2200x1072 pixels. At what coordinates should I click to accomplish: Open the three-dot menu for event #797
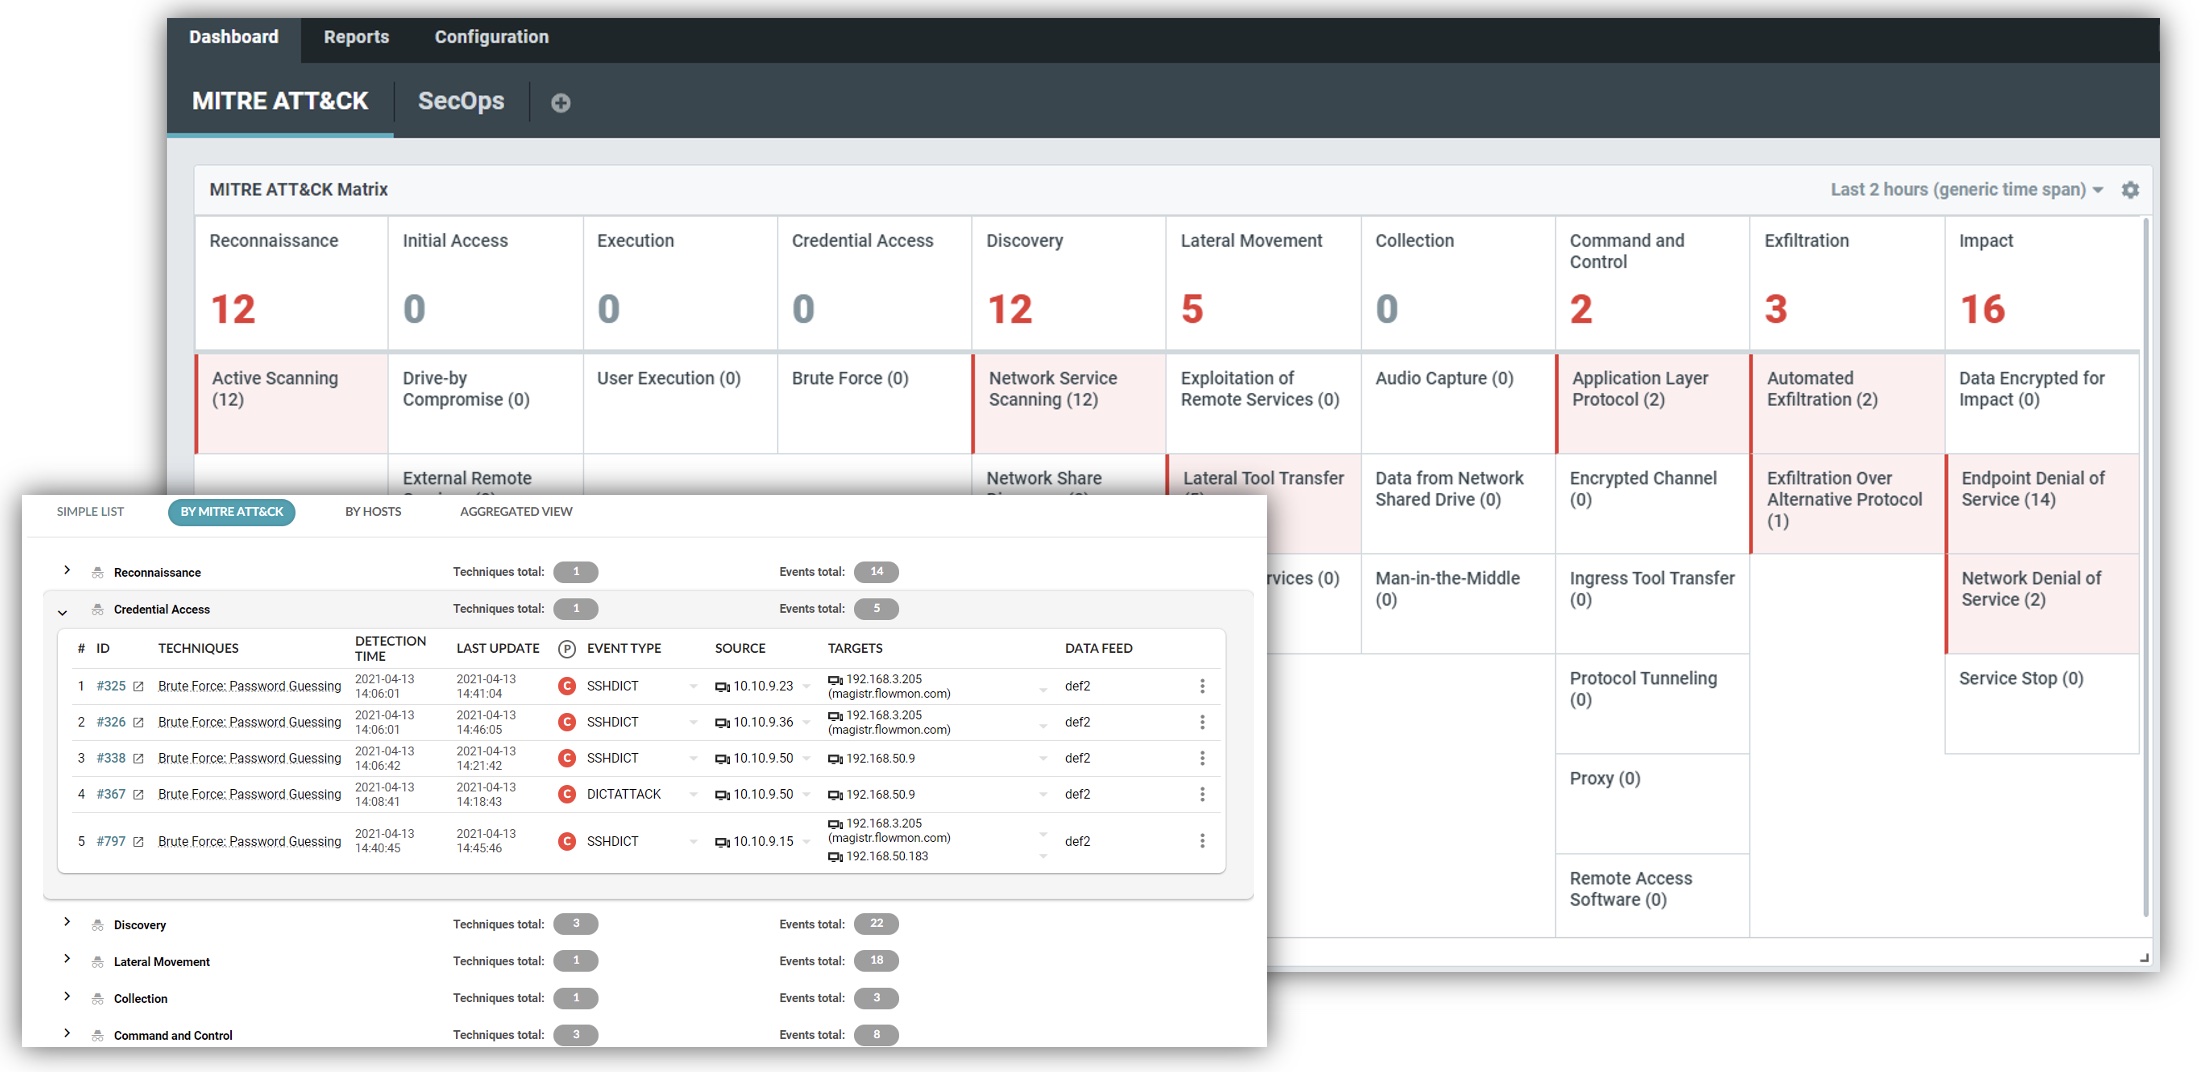point(1202,841)
